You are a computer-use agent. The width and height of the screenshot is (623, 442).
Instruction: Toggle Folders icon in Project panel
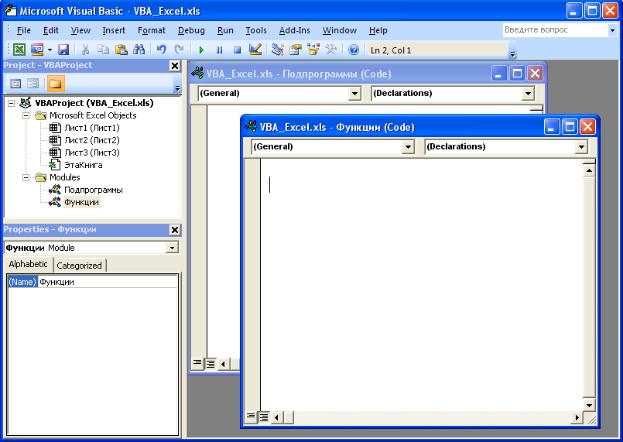pyautogui.click(x=55, y=83)
